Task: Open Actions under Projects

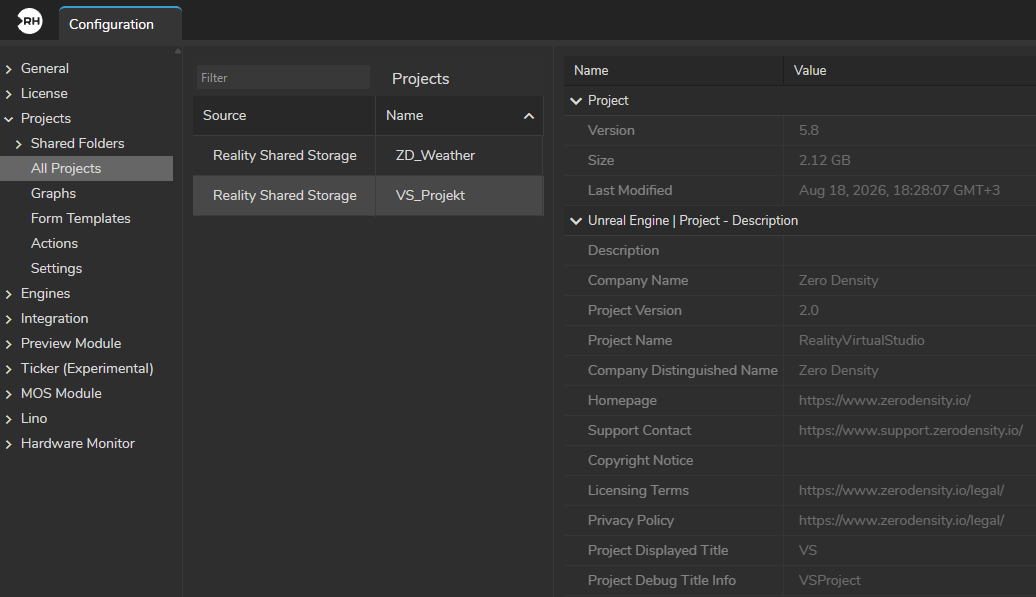Action: tap(54, 243)
